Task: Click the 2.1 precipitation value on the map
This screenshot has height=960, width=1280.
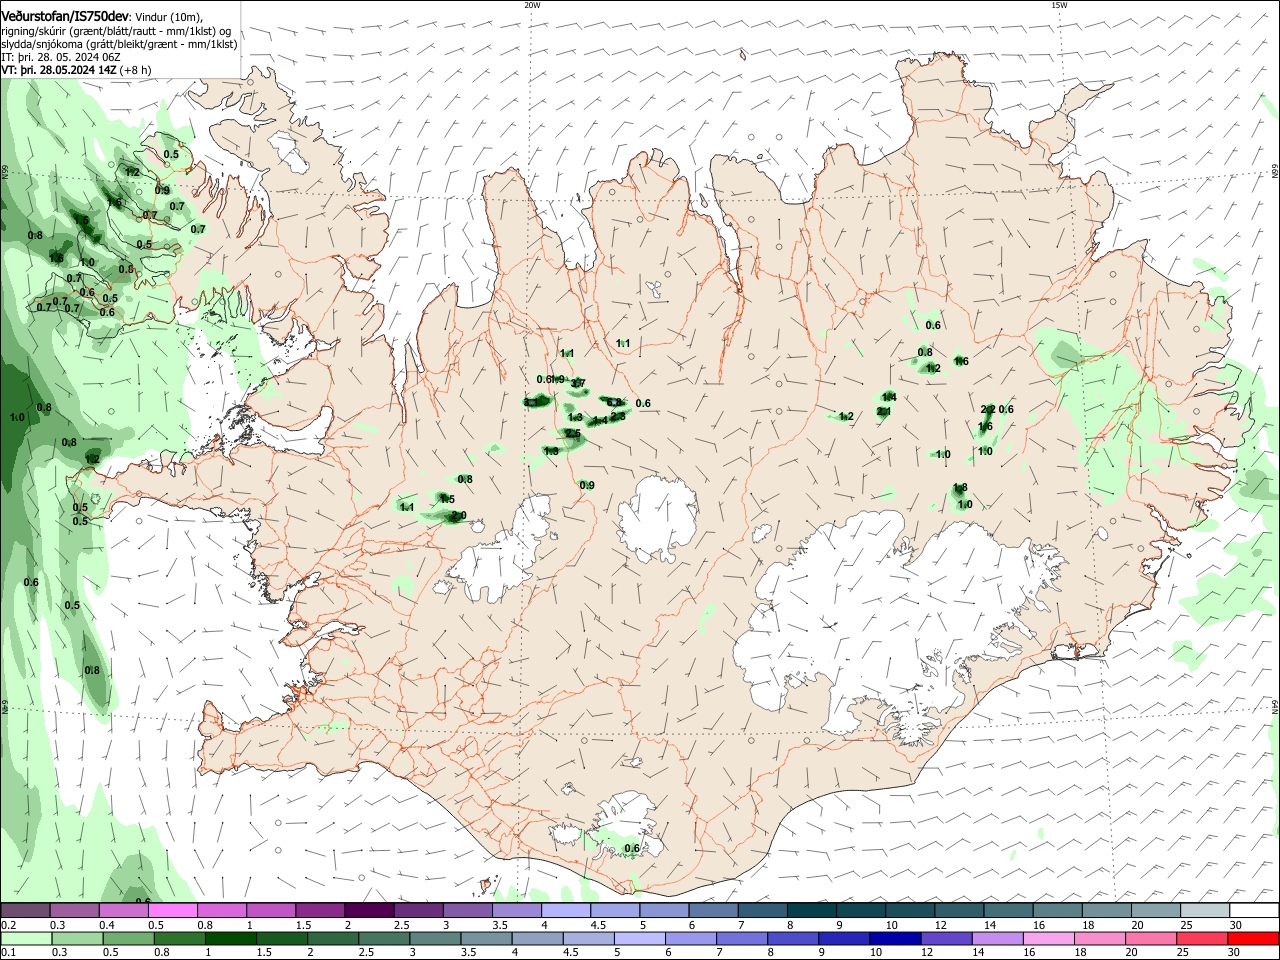Action: click(884, 412)
